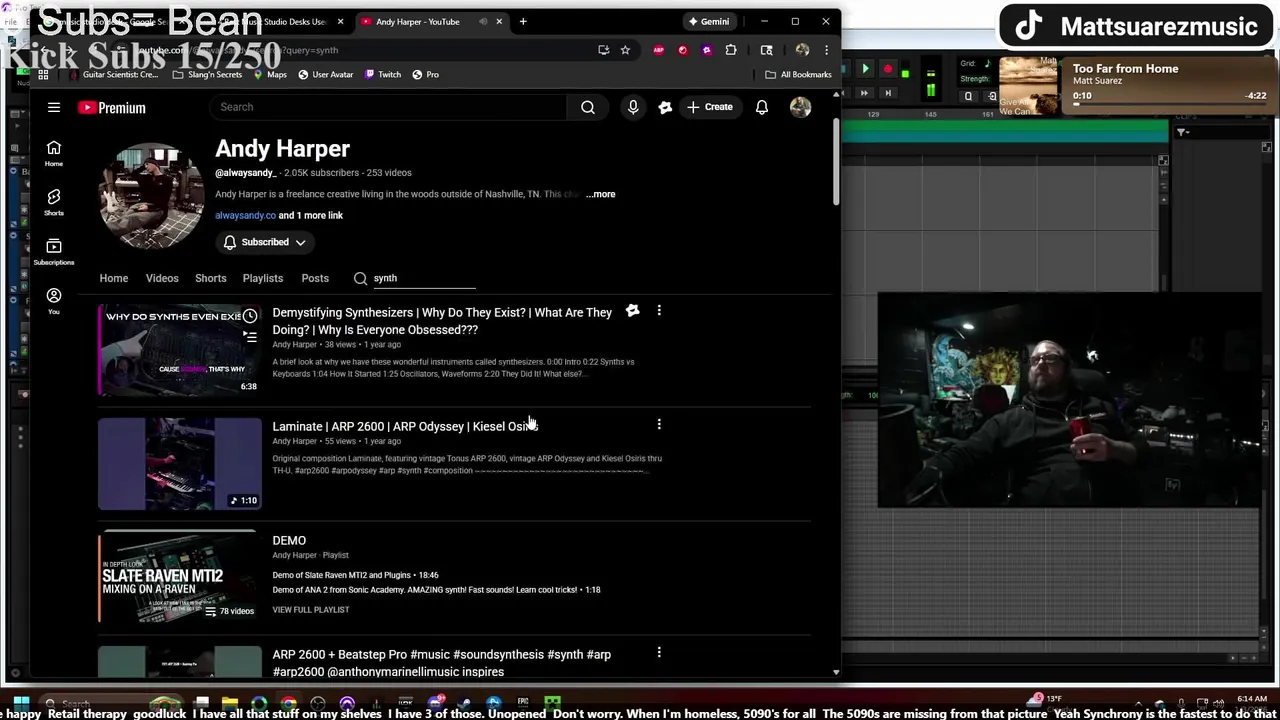Open the Demystifying Synthesizers video title
Screen dimensions: 1280x720
click(x=442, y=321)
